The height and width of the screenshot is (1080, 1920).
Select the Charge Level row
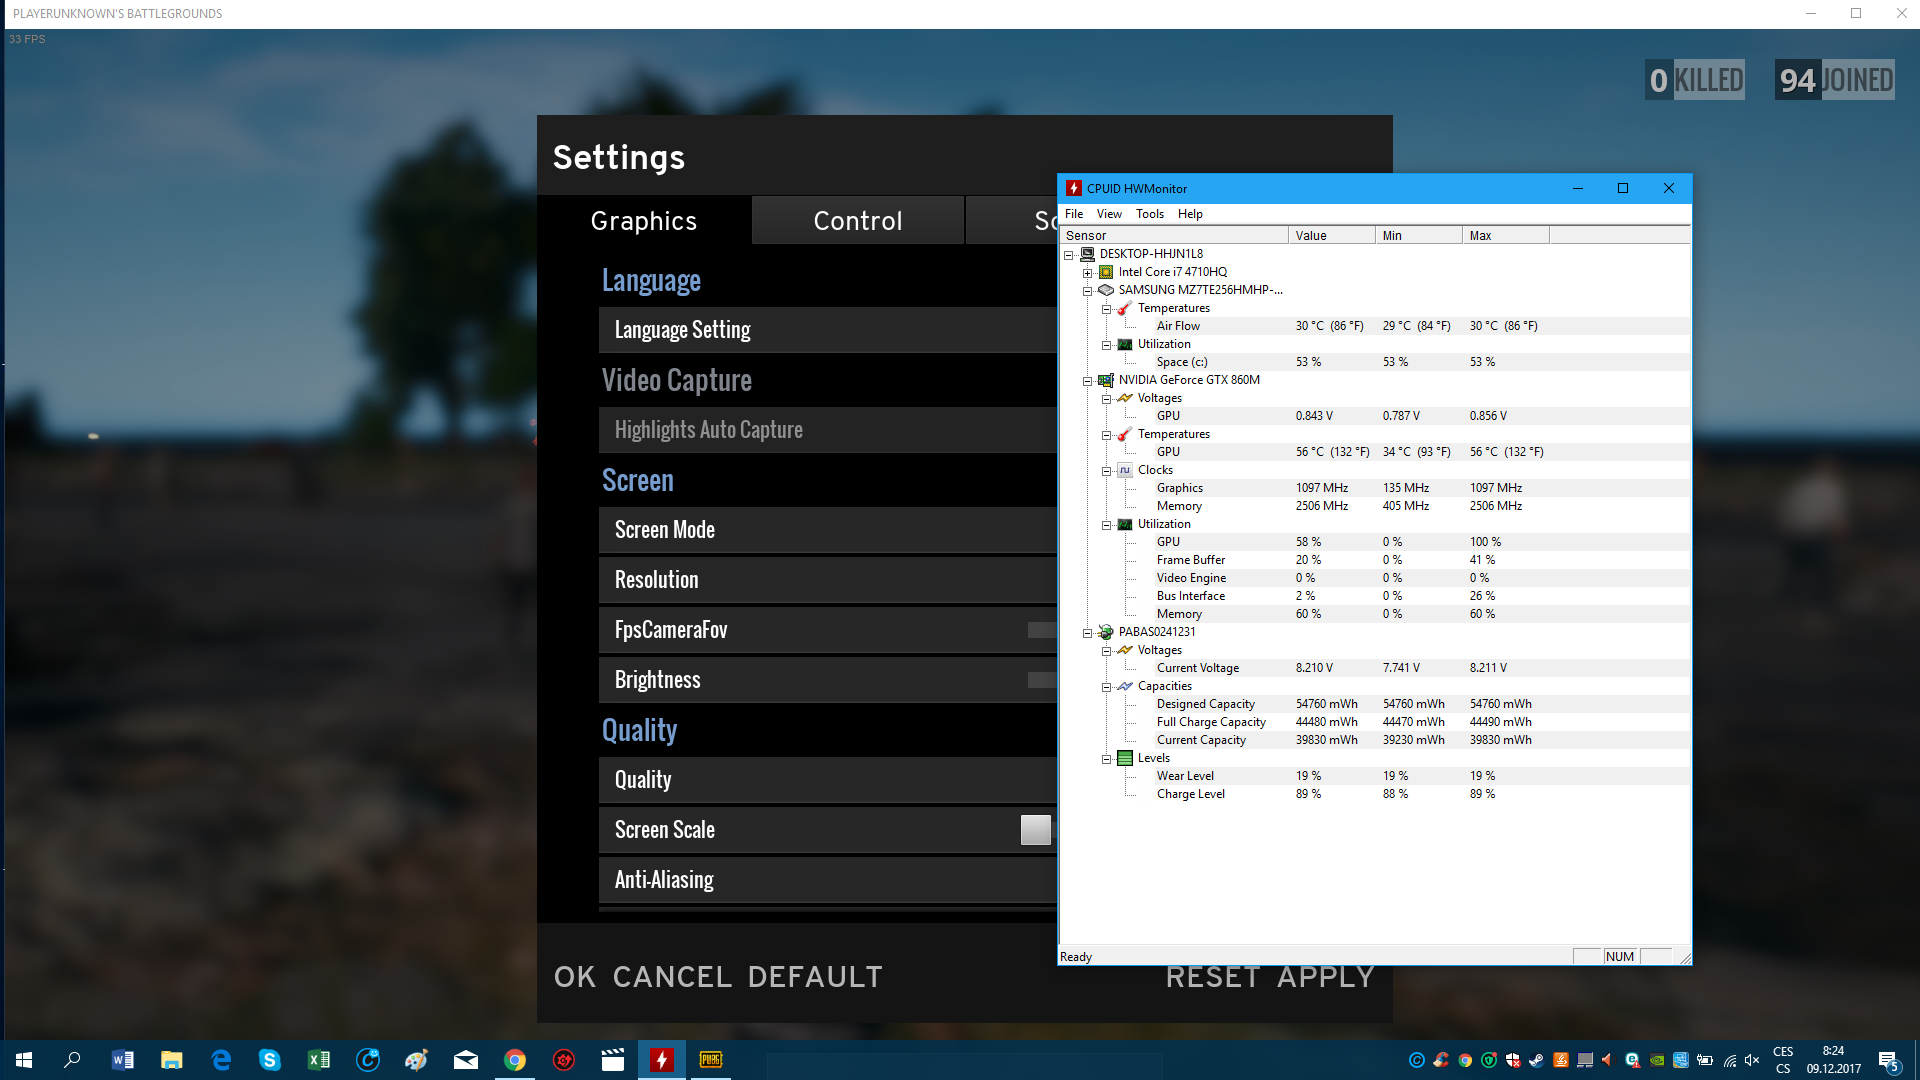pos(1375,794)
